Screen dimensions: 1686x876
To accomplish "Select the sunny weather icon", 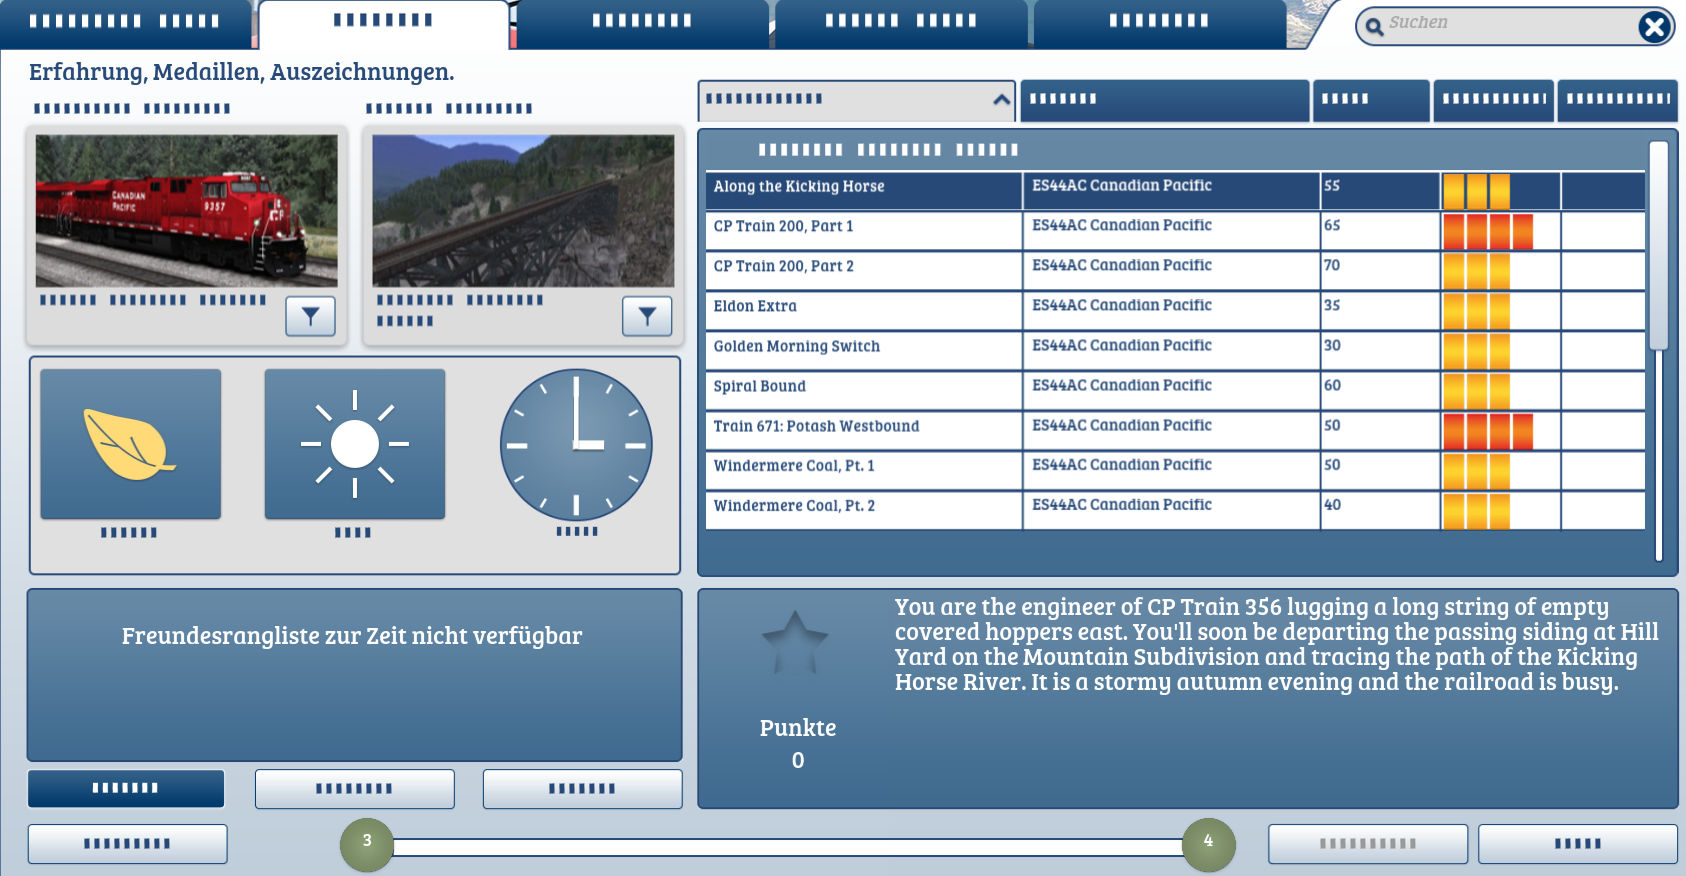I will click(x=355, y=444).
